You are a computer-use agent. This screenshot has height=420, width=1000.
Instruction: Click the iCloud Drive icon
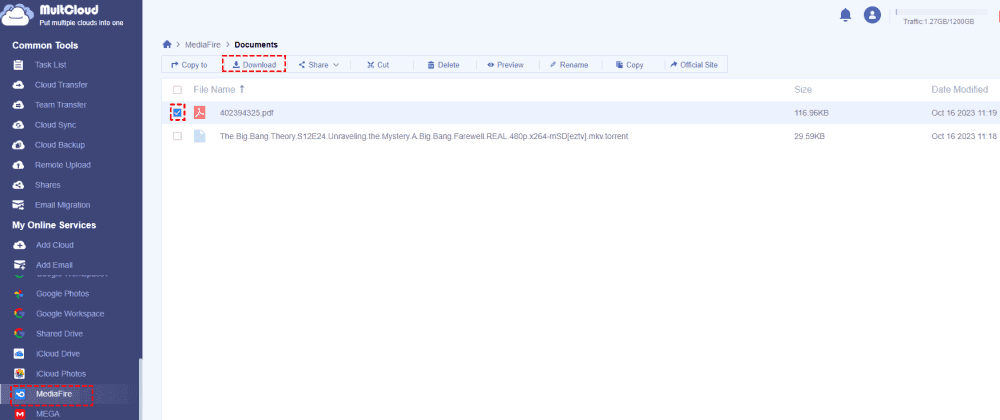(x=19, y=354)
